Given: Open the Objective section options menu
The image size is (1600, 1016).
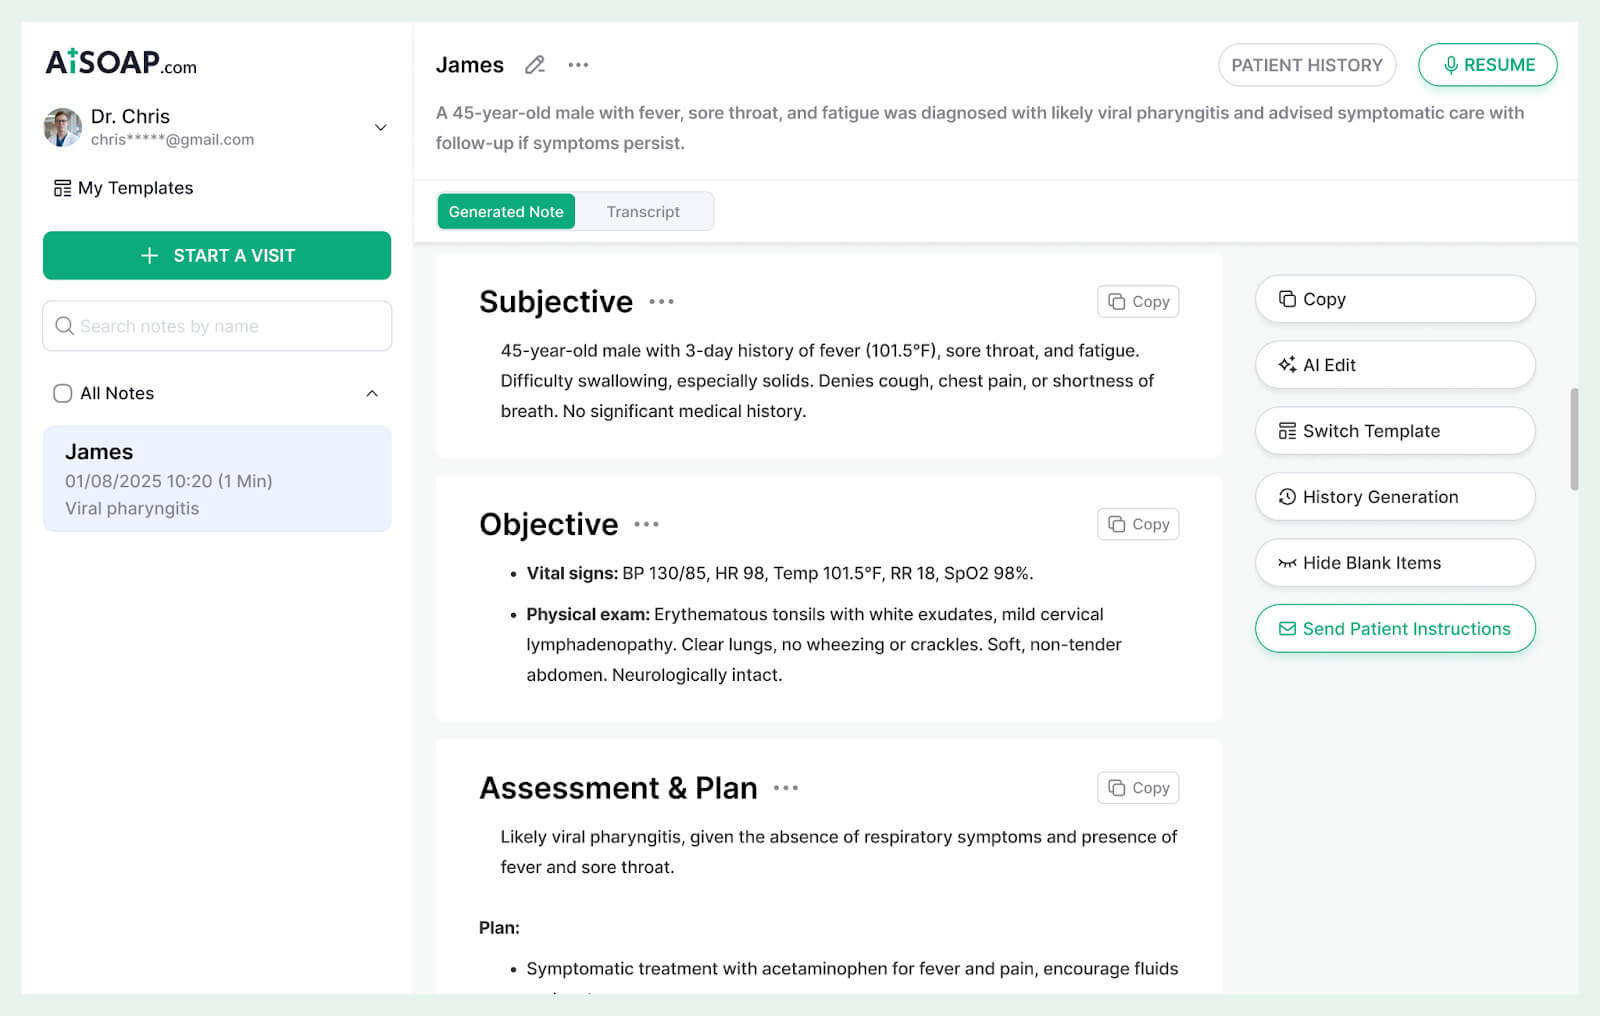Looking at the screenshot, I should pyautogui.click(x=647, y=523).
